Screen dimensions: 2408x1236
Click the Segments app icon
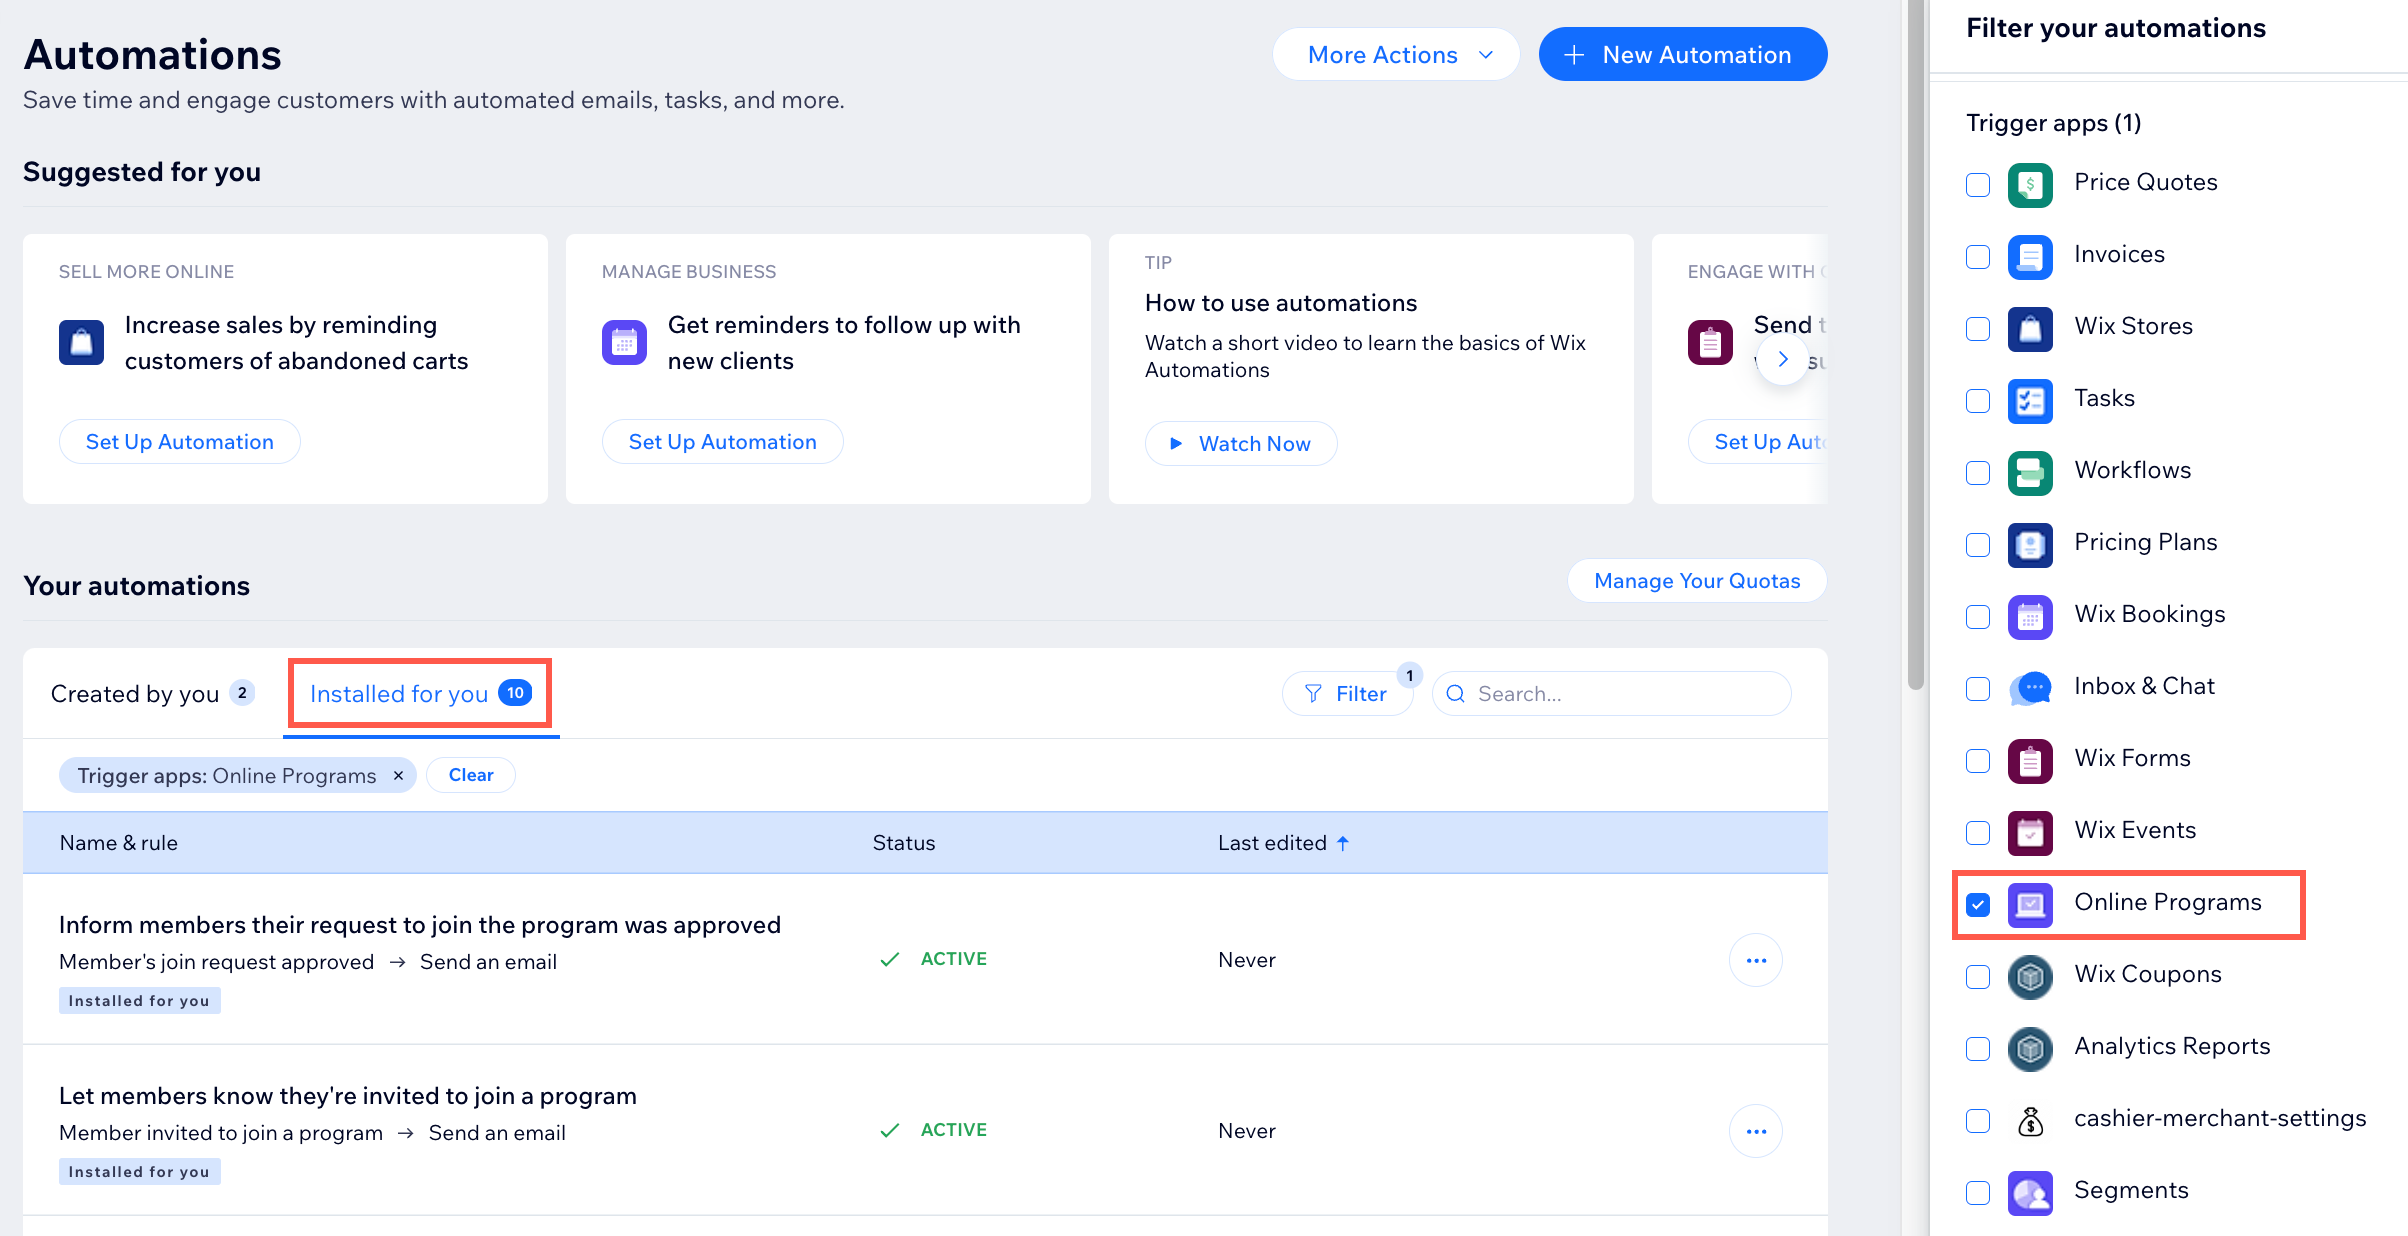click(x=2030, y=1192)
